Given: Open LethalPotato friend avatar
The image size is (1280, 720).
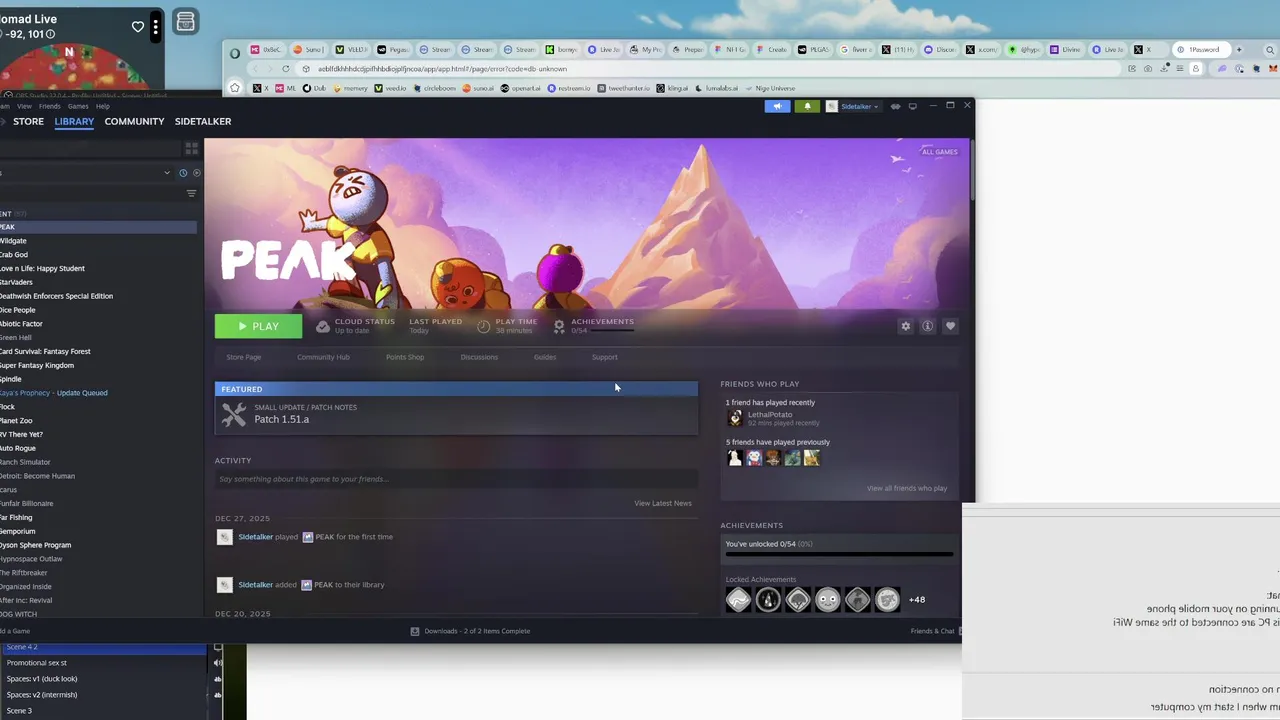Looking at the screenshot, I should tap(736, 418).
